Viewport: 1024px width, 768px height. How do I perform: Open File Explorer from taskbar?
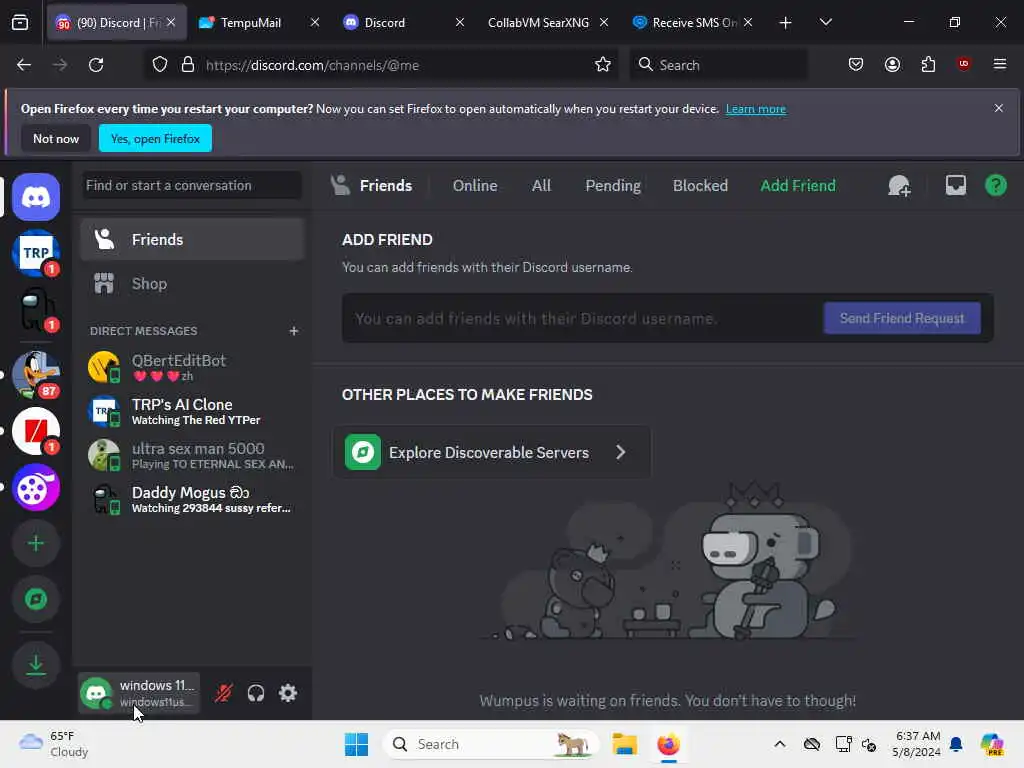click(624, 744)
